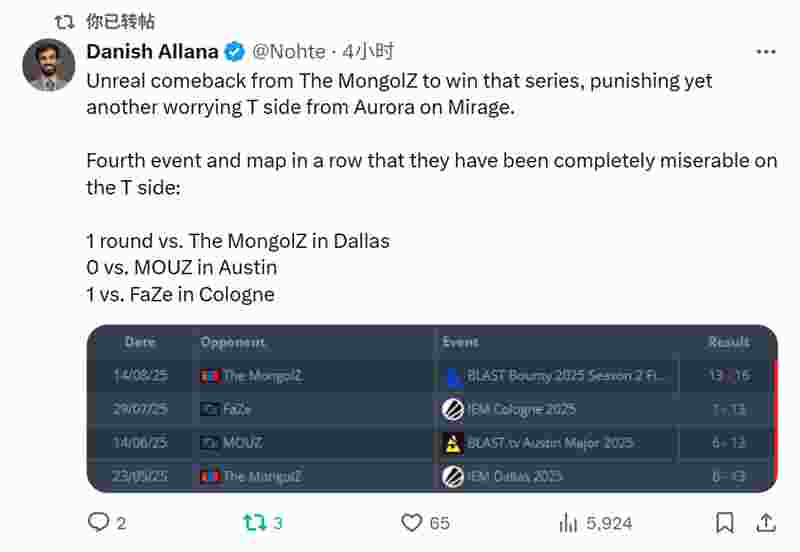Open Danish Allana's profile avatar

coord(49,65)
